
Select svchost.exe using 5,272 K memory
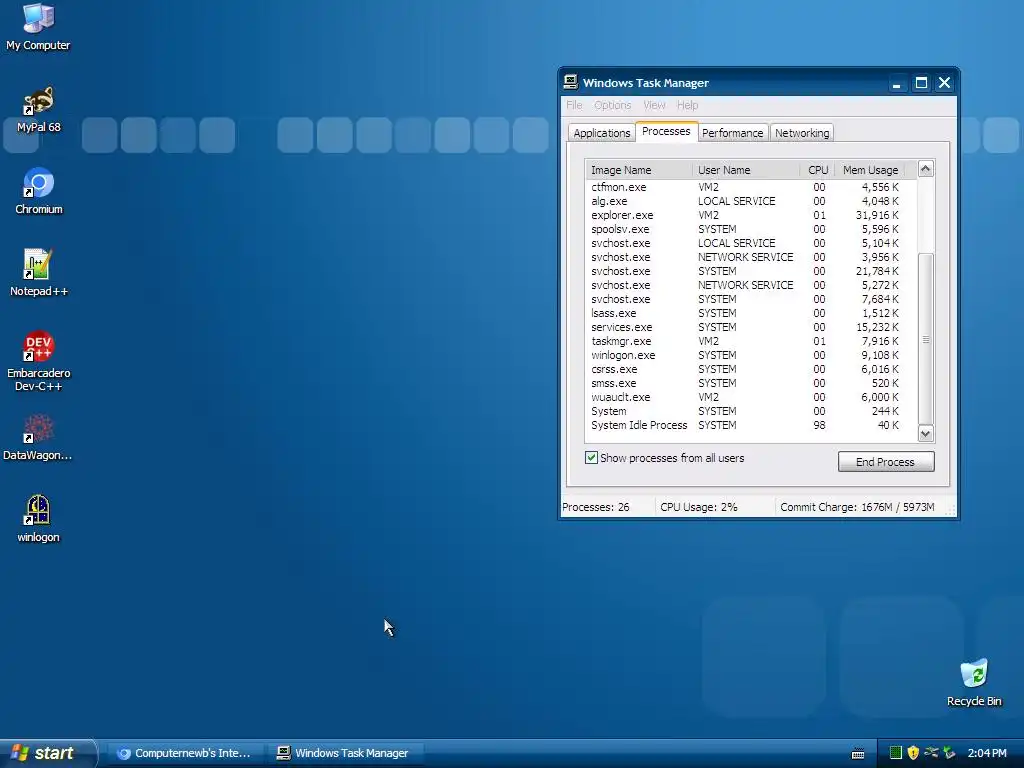point(751,285)
